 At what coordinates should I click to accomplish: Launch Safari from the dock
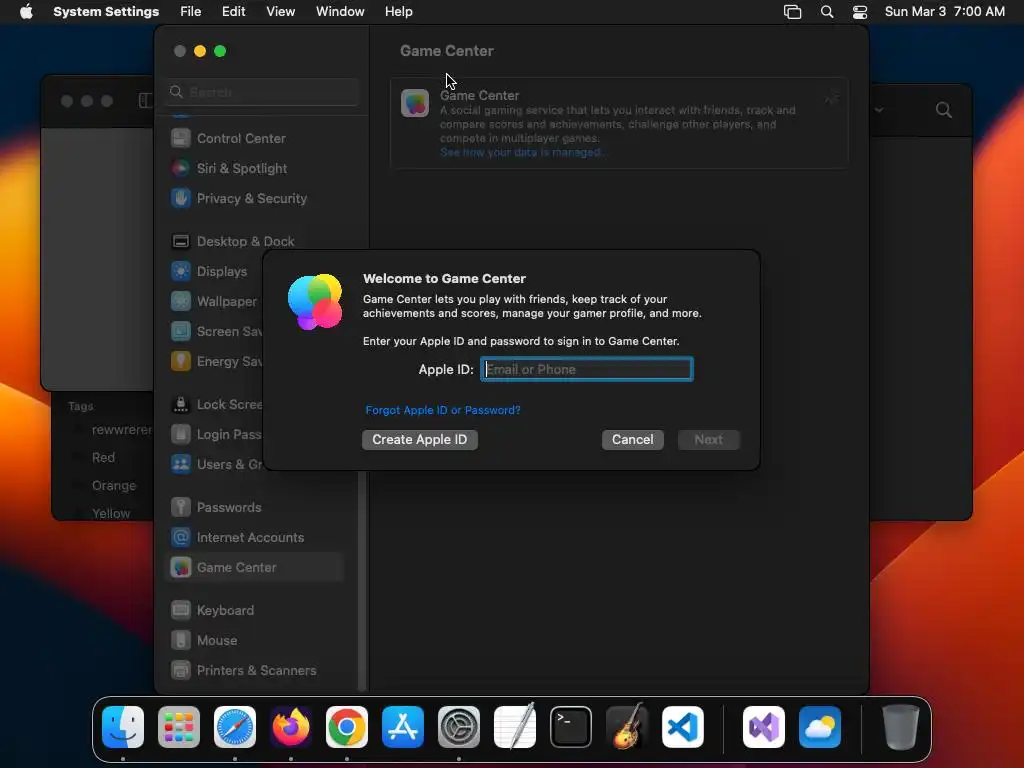pos(235,727)
